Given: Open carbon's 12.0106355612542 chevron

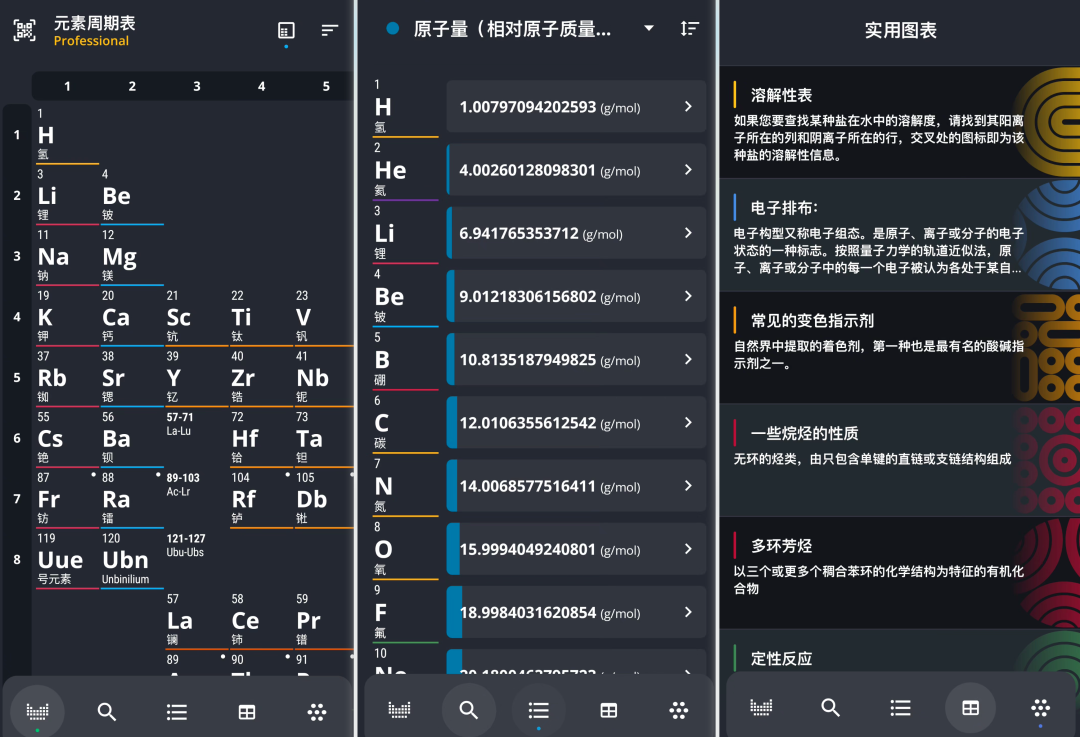Looking at the screenshot, I should coord(688,423).
